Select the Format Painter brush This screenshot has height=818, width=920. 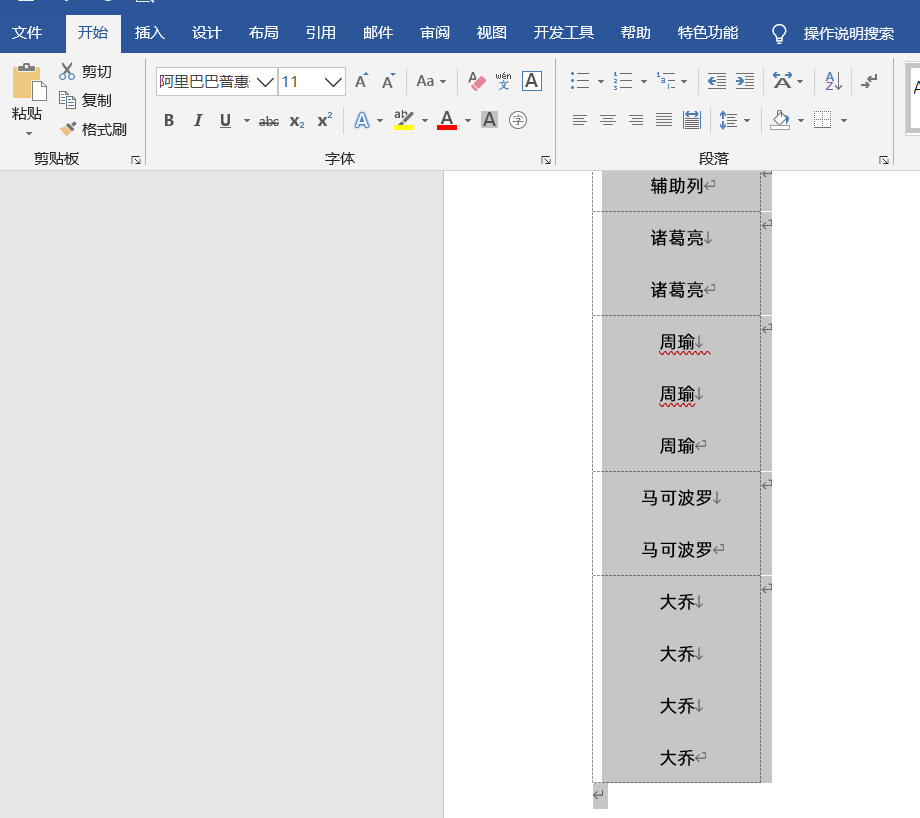pos(67,129)
